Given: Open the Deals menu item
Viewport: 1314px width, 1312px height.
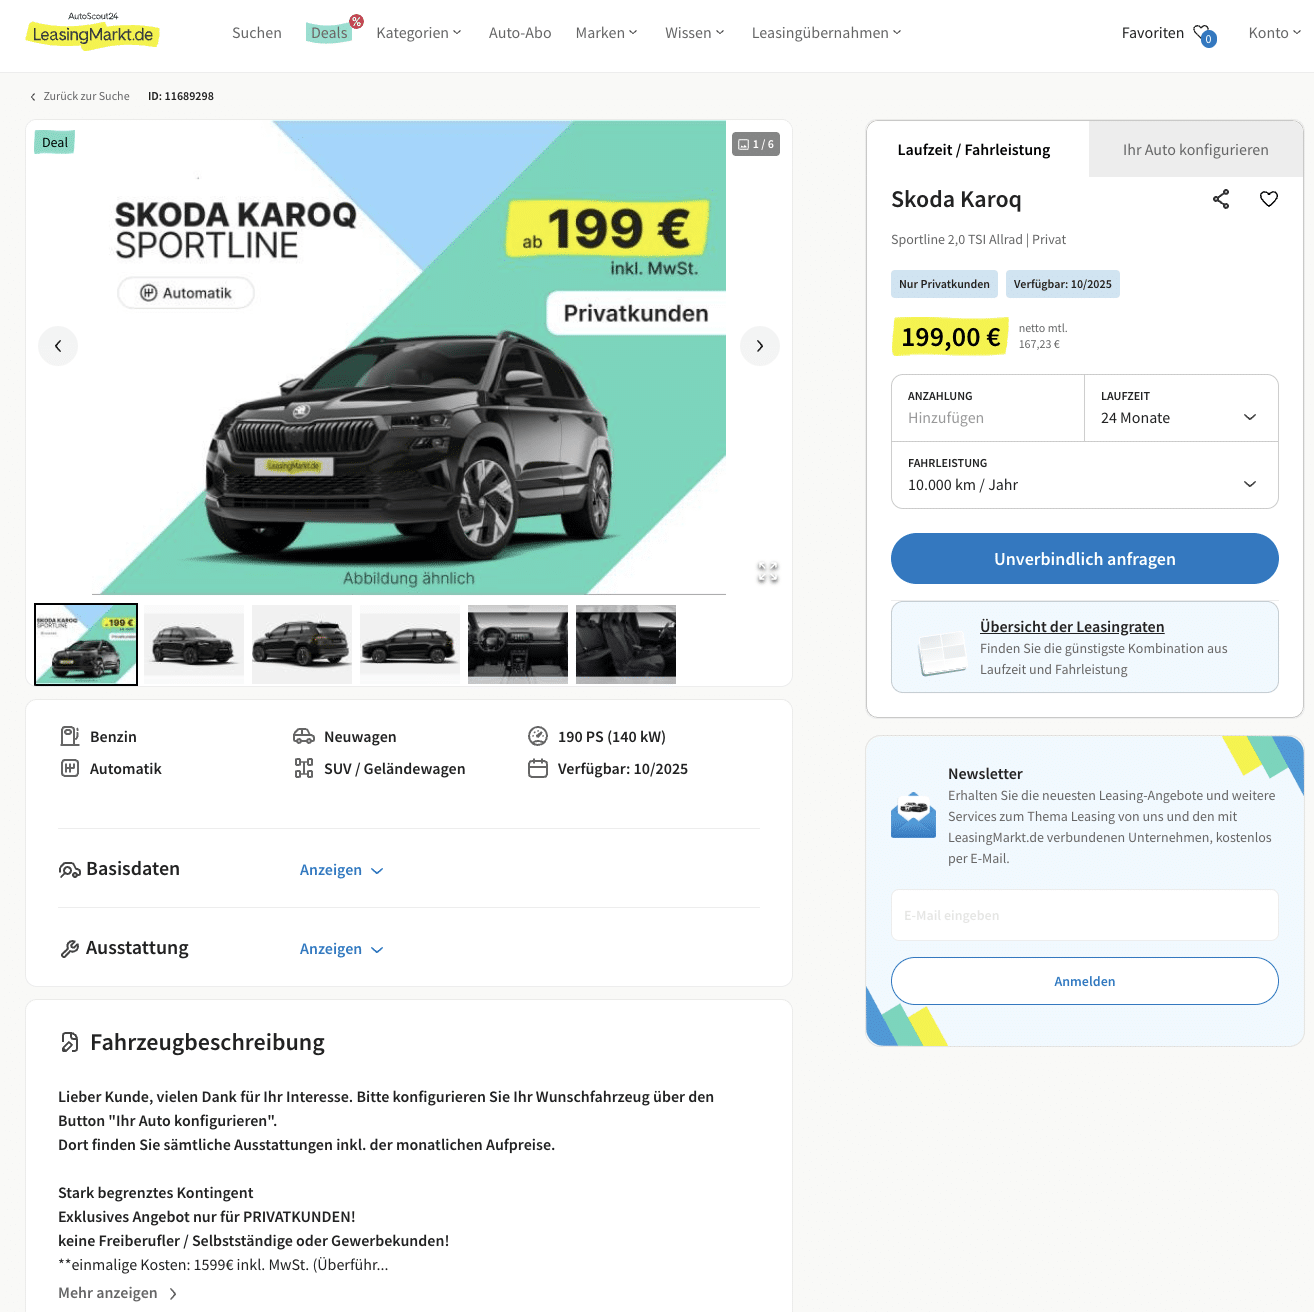Looking at the screenshot, I should (x=329, y=33).
